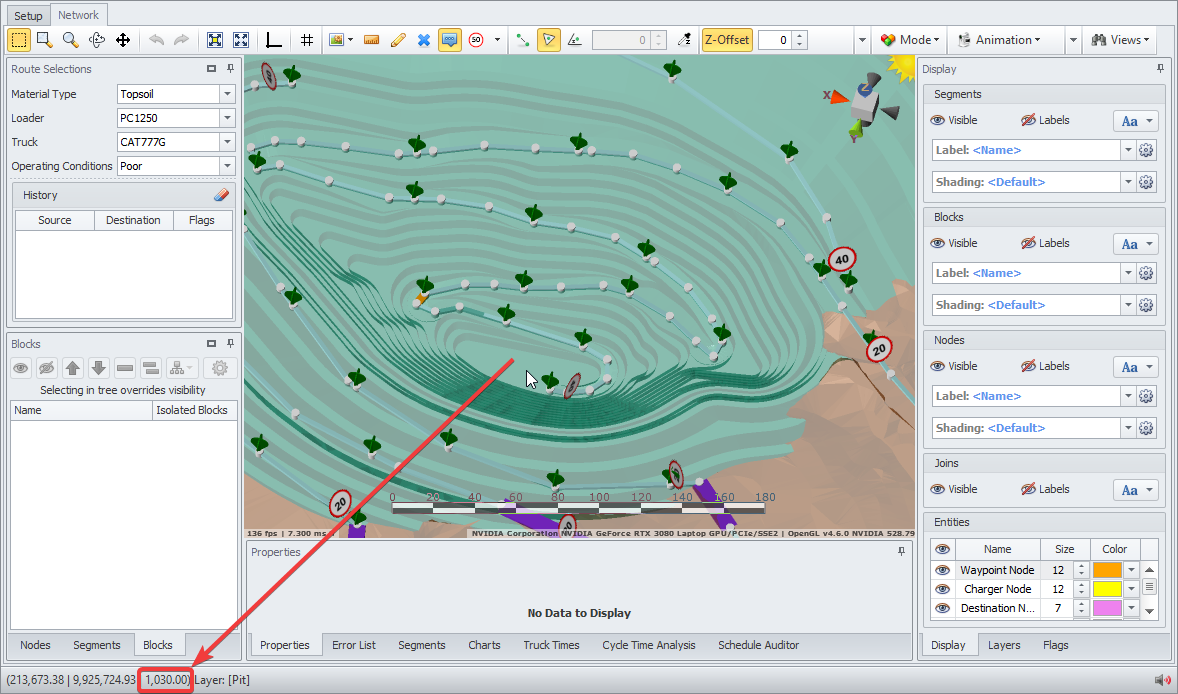Activate the ruler measure tool
Image resolution: width=1178 pixels, height=694 pixels.
click(371, 40)
